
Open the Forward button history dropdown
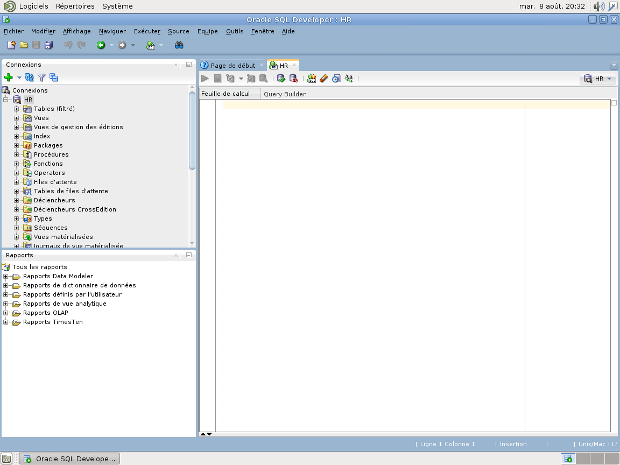tap(133, 45)
